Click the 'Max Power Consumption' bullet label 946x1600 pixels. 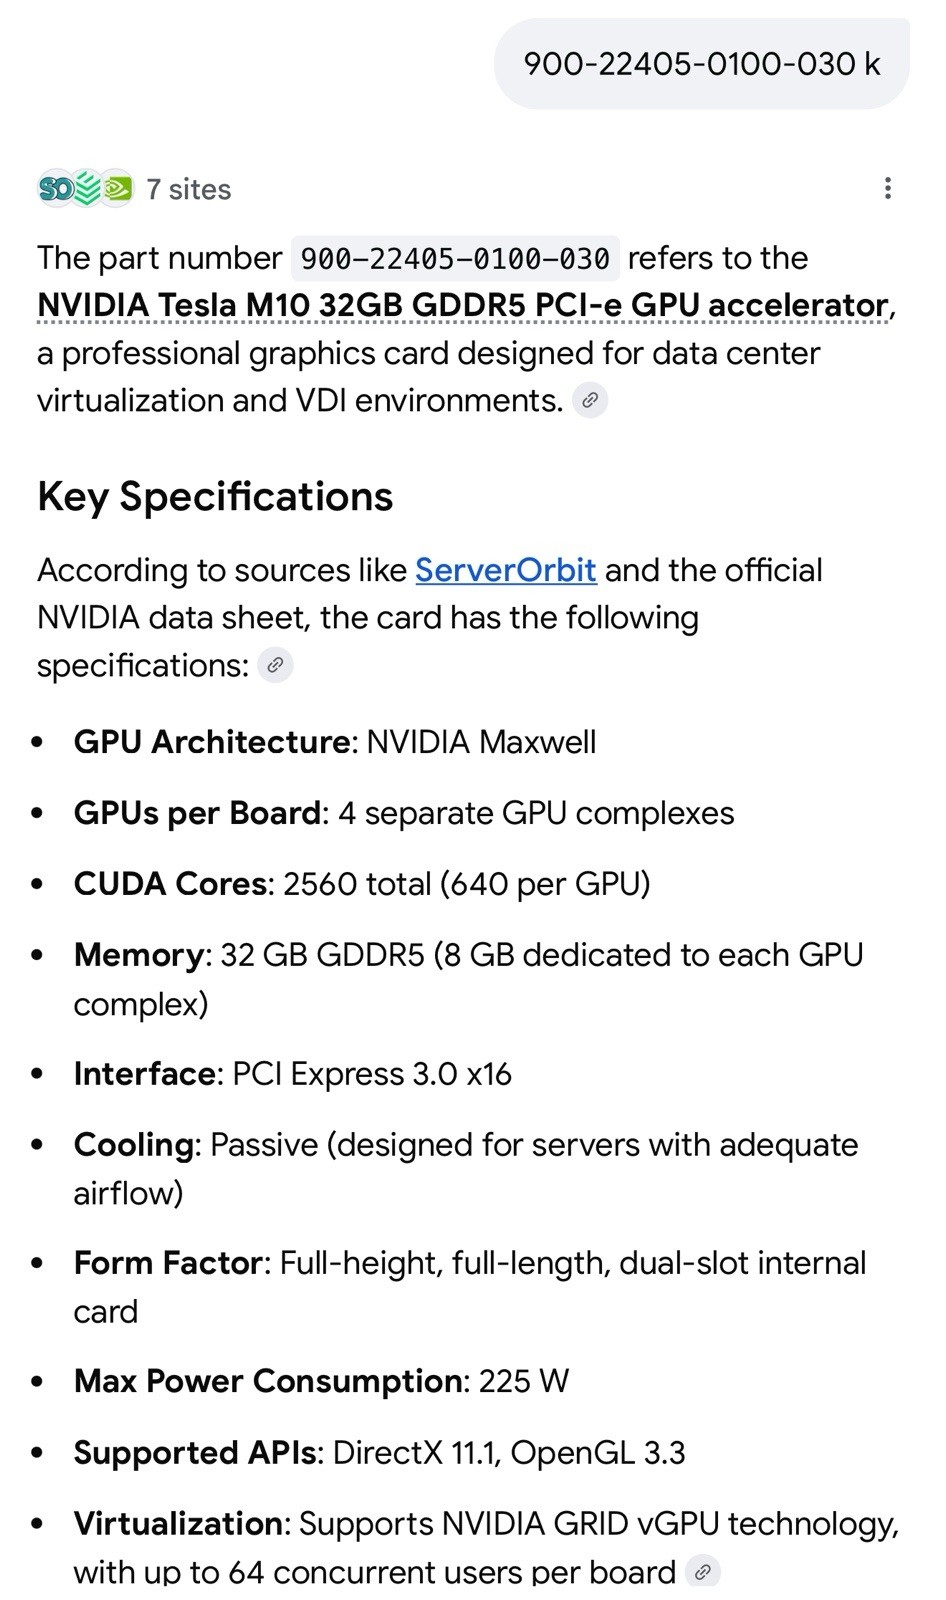click(267, 1381)
